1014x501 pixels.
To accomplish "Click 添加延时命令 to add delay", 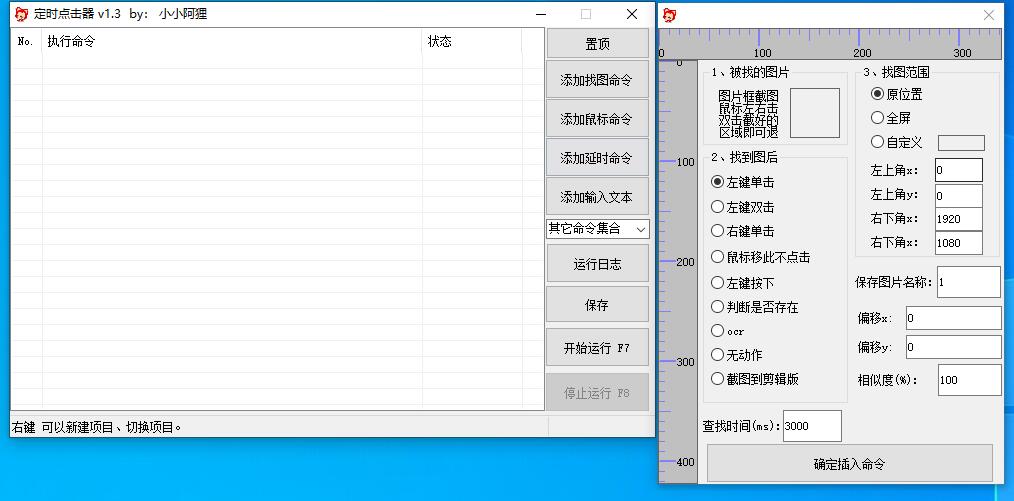I will click(597, 158).
